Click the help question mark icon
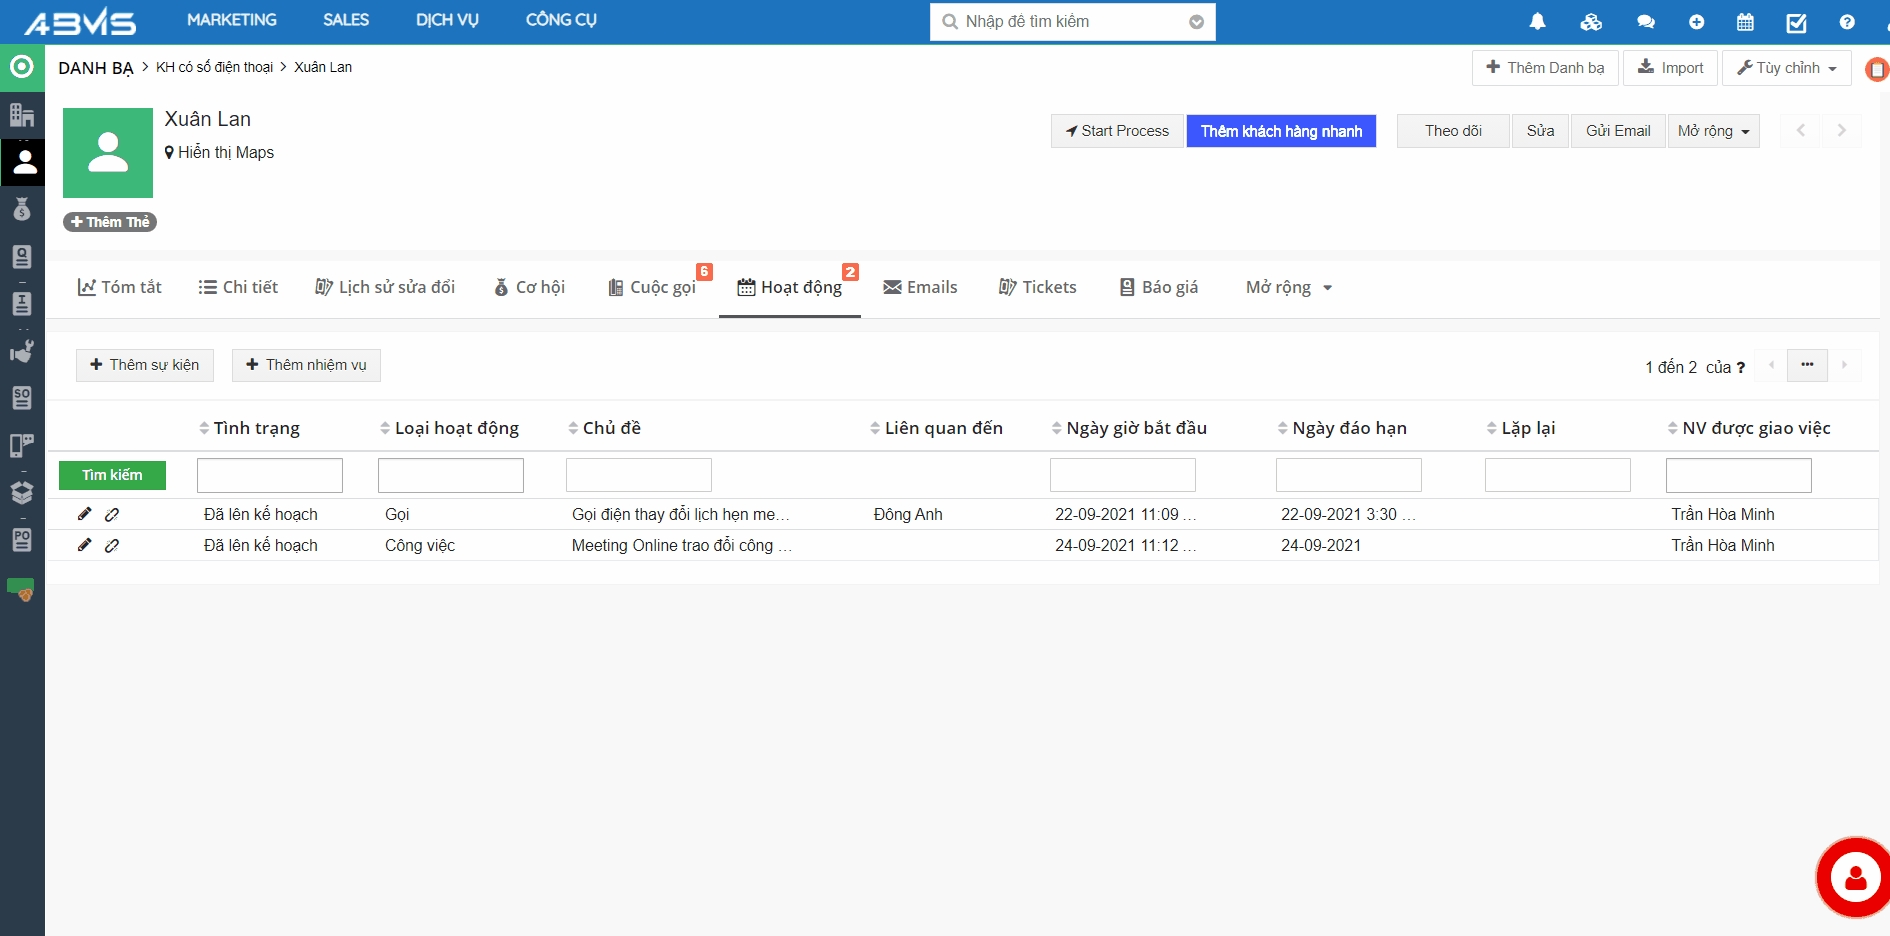Viewport: 1890px width, 936px height. pyautogui.click(x=1846, y=22)
